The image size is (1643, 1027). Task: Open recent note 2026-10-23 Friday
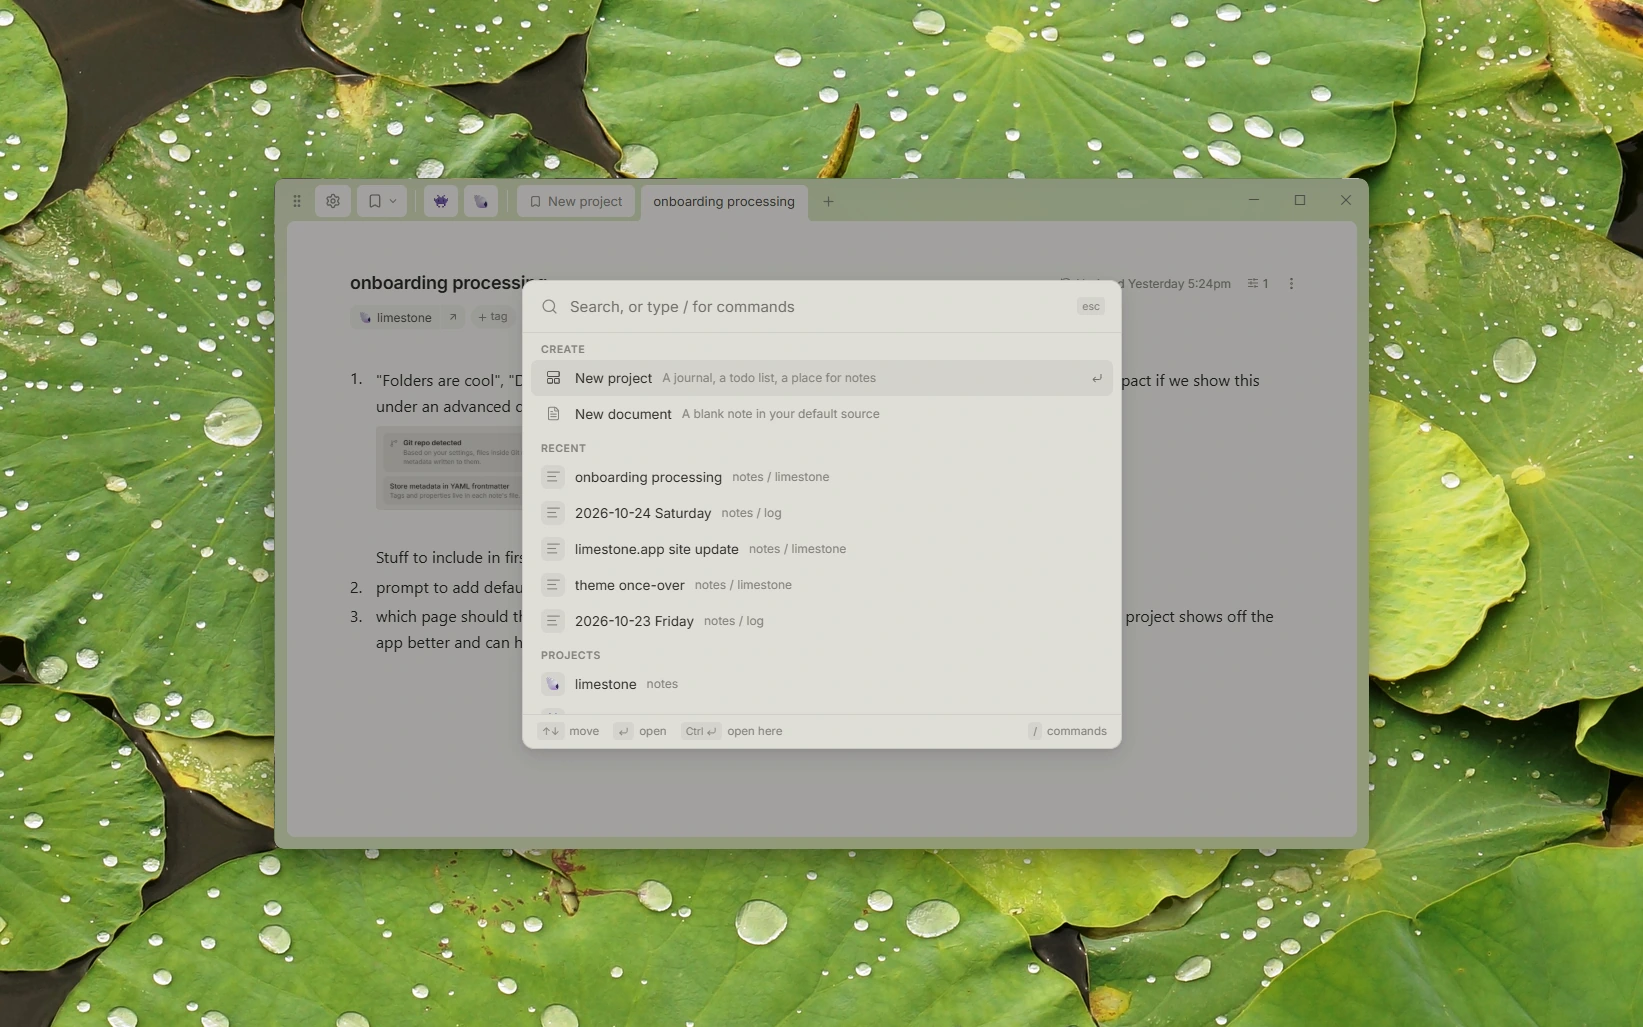822,621
